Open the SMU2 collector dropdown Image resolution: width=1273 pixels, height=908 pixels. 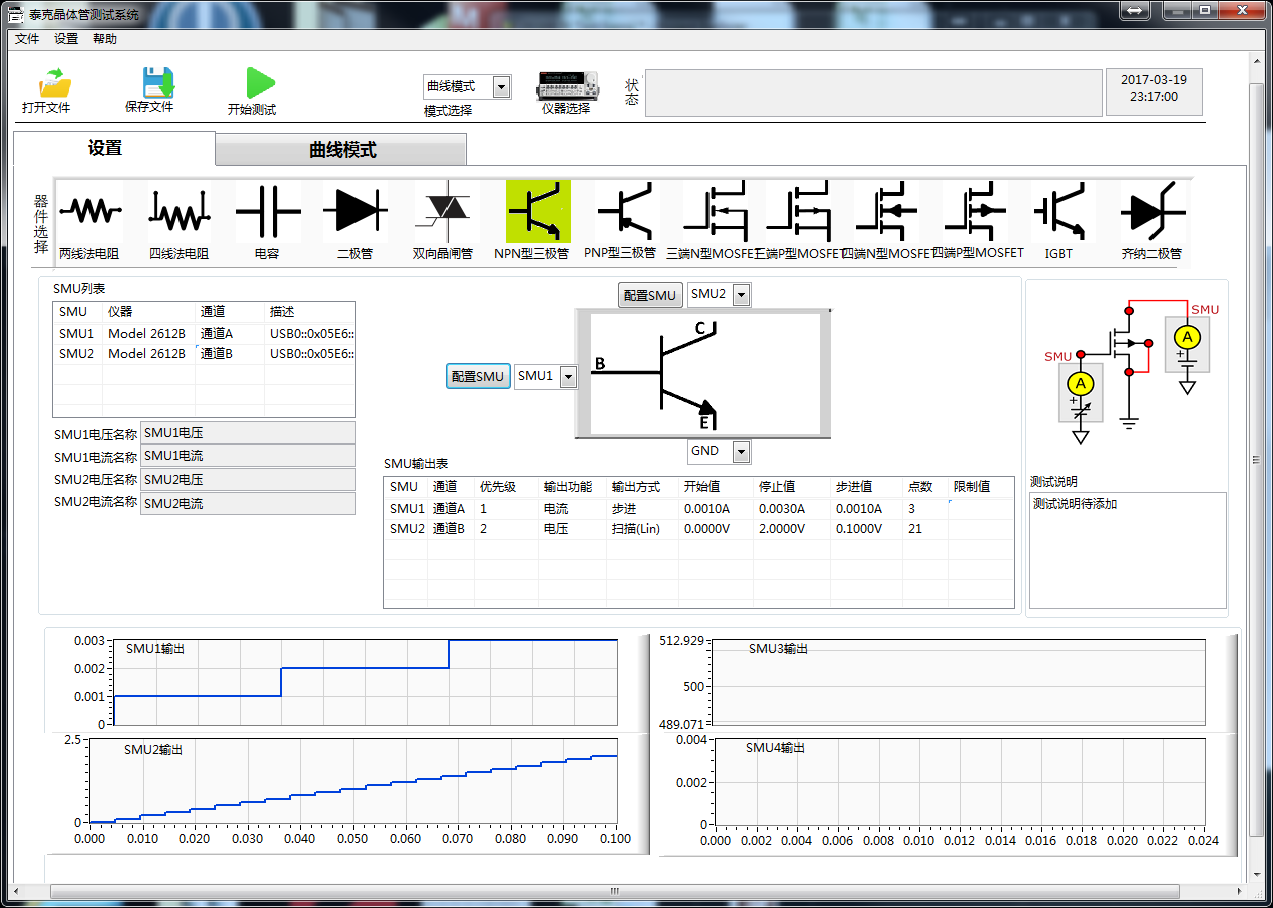740,294
